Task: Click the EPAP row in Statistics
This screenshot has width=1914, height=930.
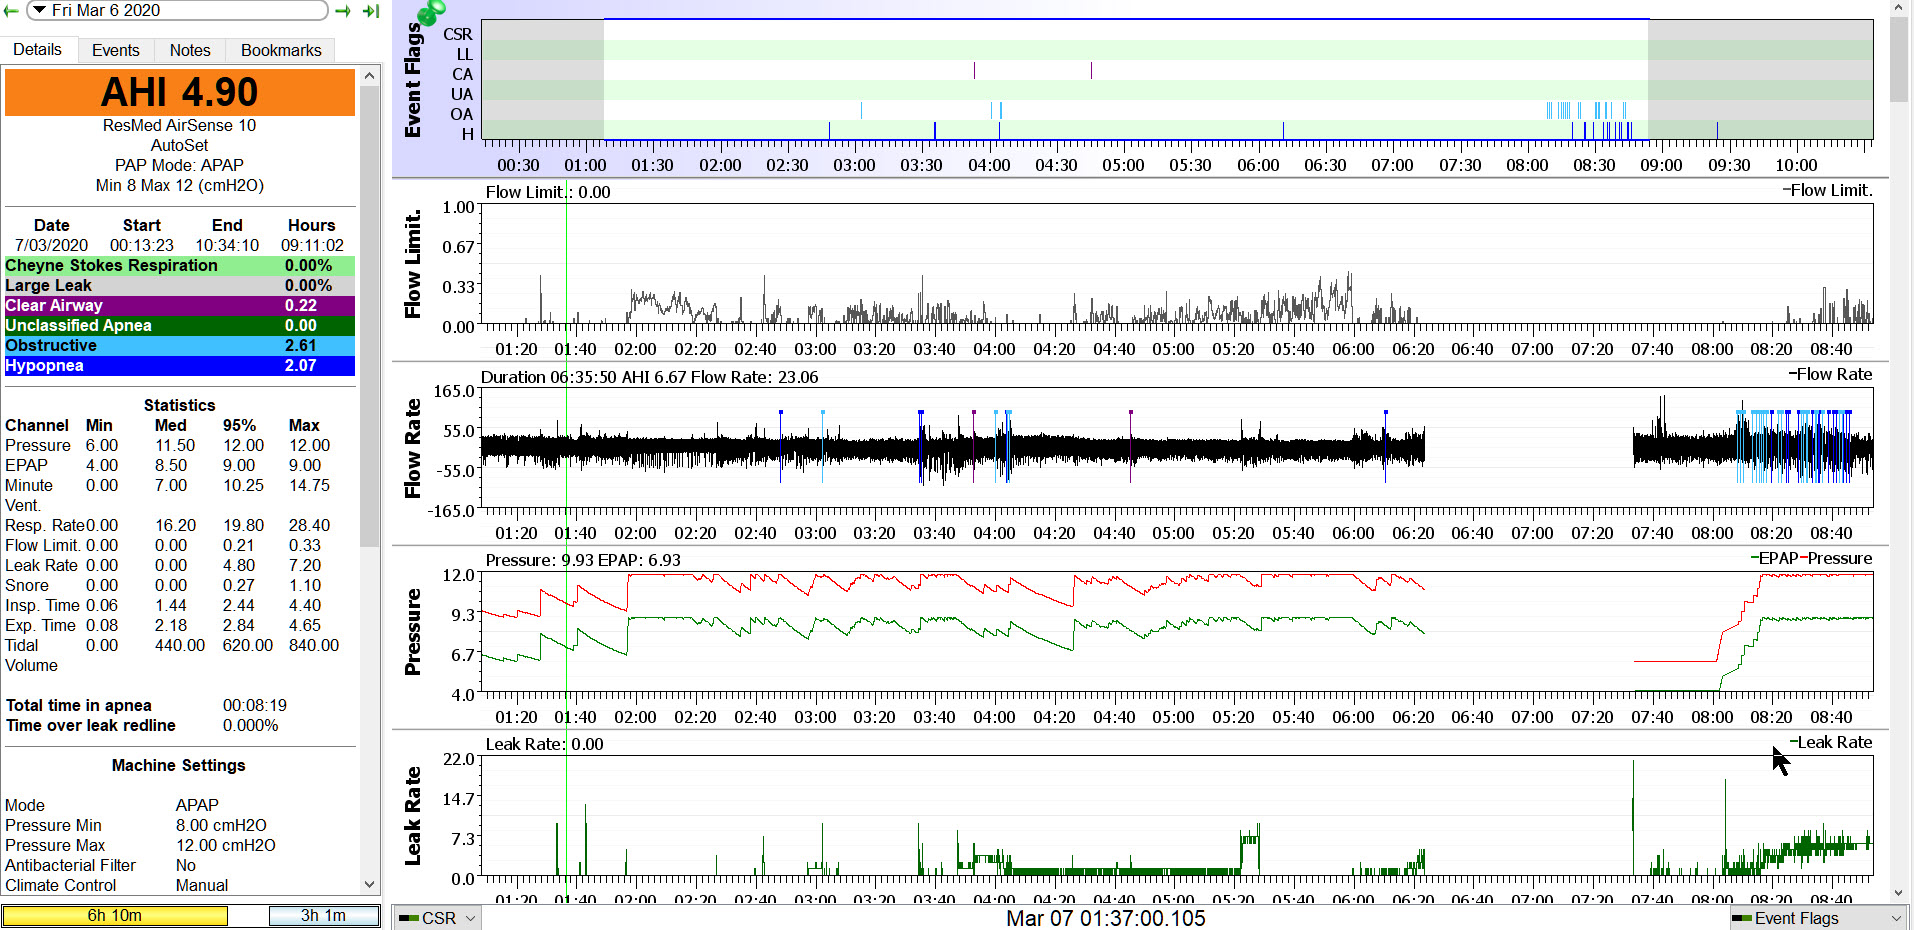Action: point(180,465)
